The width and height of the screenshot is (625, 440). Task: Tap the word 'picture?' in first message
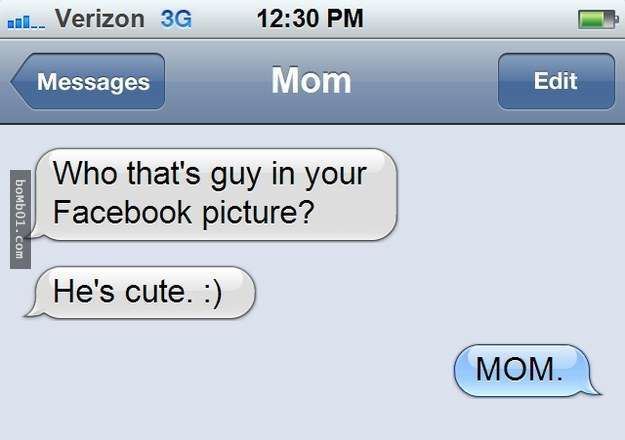click(x=258, y=214)
